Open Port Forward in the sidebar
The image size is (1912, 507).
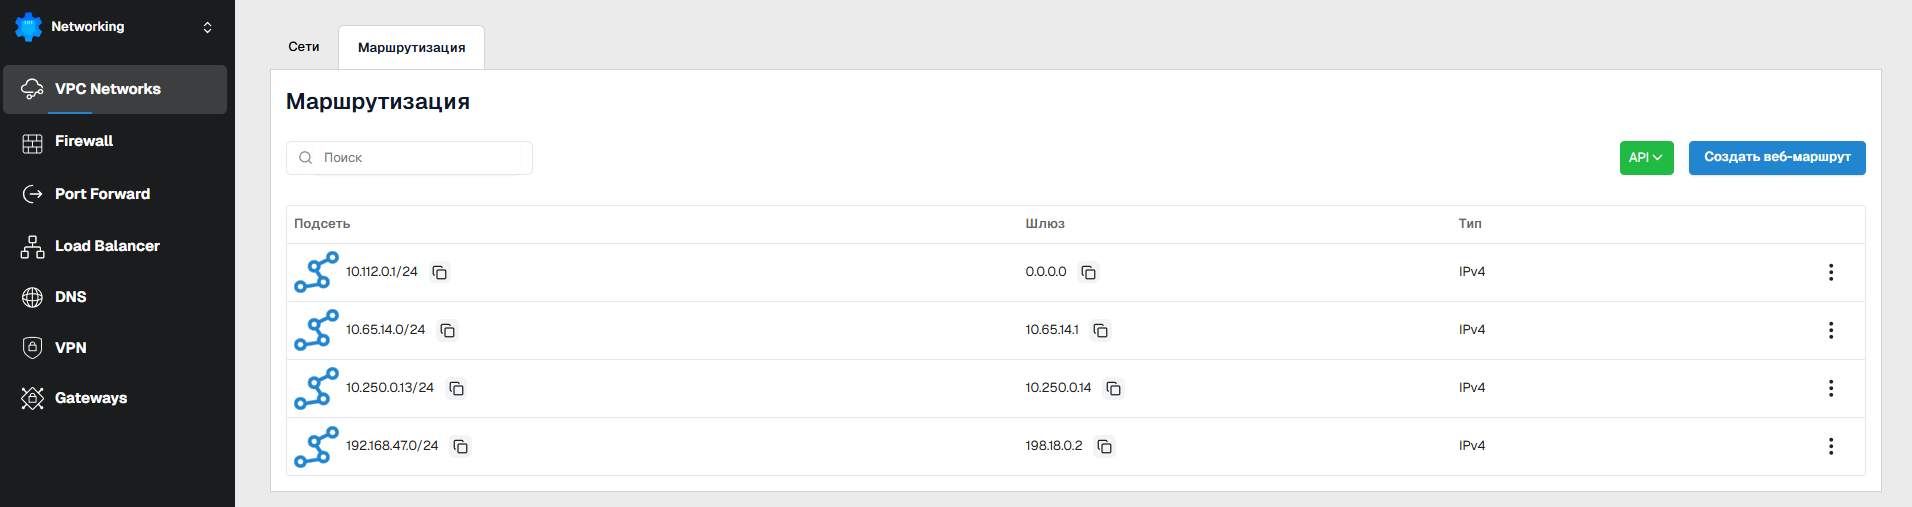(x=102, y=194)
